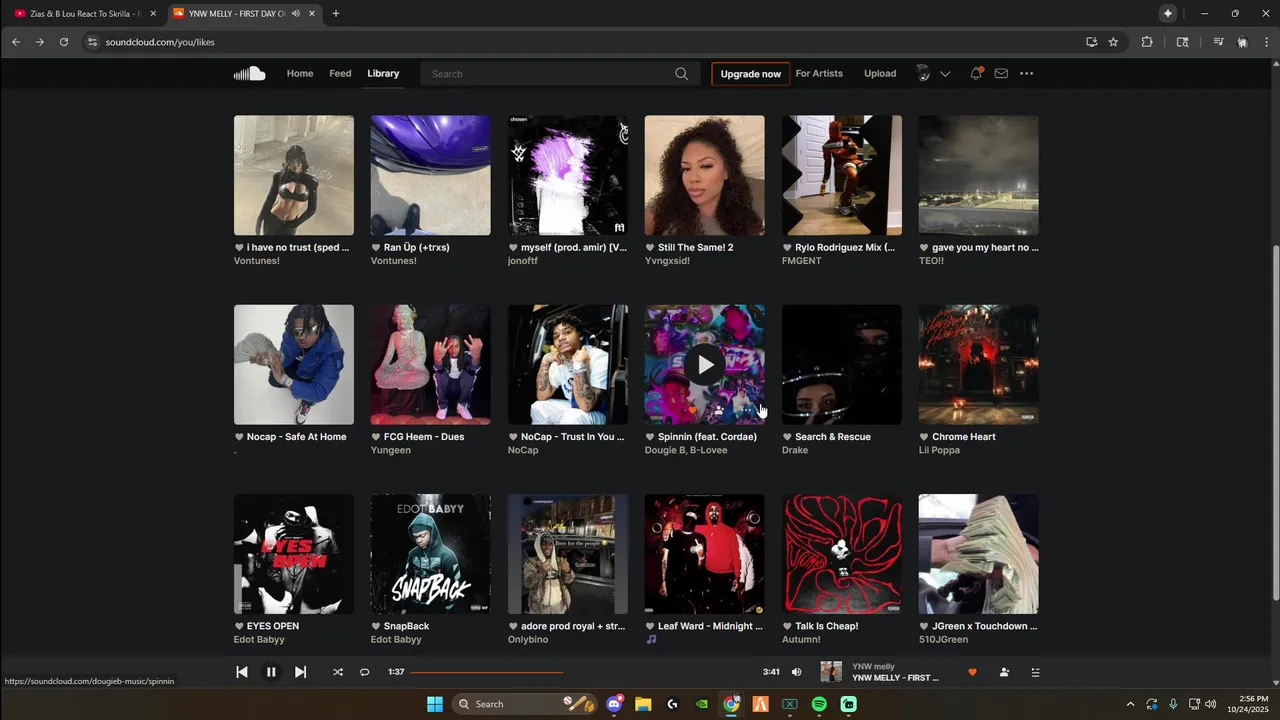Skip to next track
Viewport: 1280px width, 720px height.
click(300, 672)
